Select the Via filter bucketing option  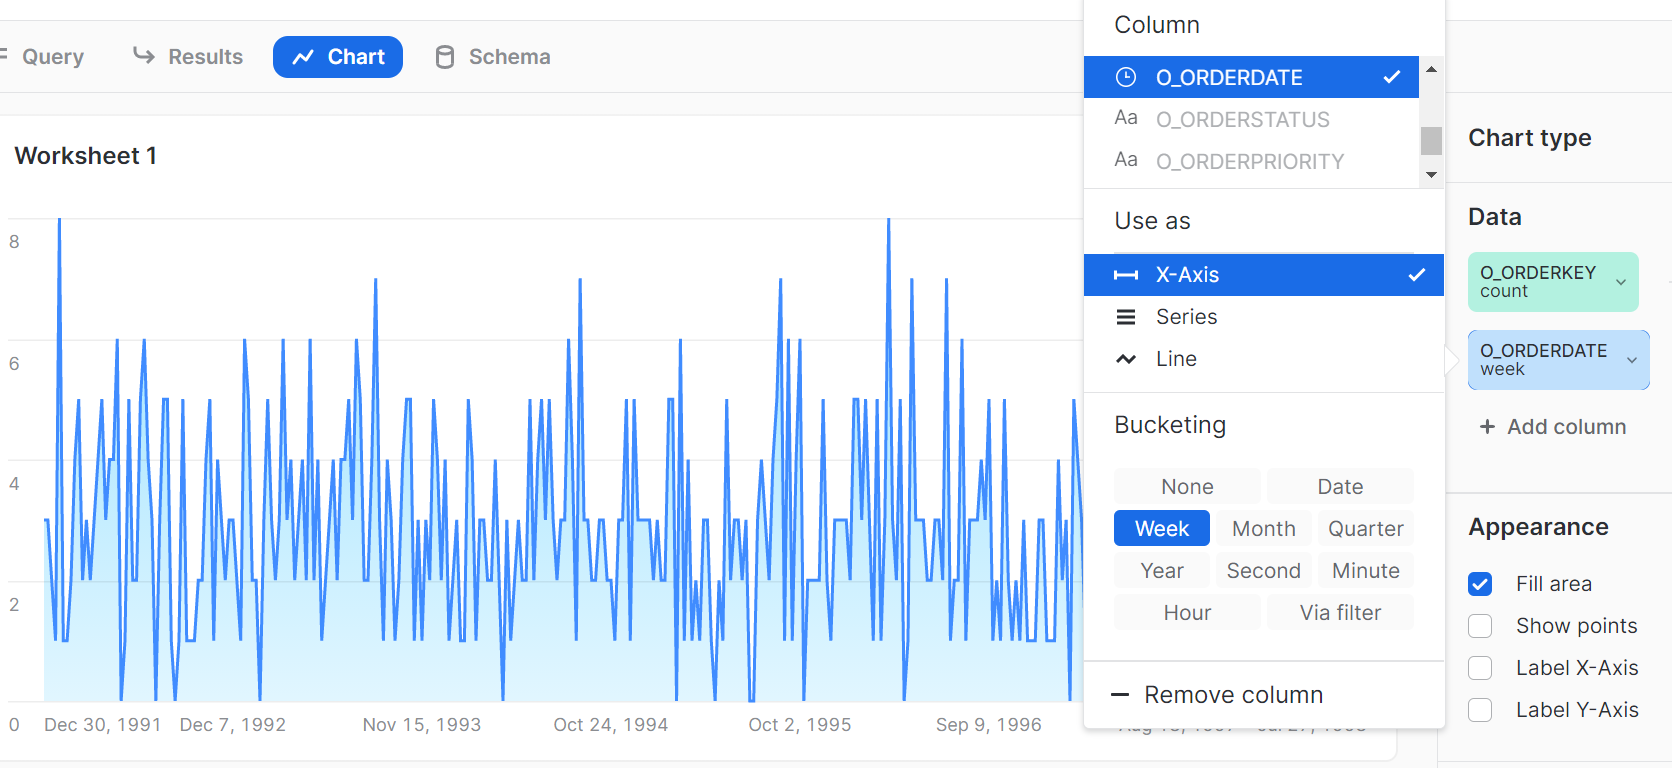coord(1340,613)
